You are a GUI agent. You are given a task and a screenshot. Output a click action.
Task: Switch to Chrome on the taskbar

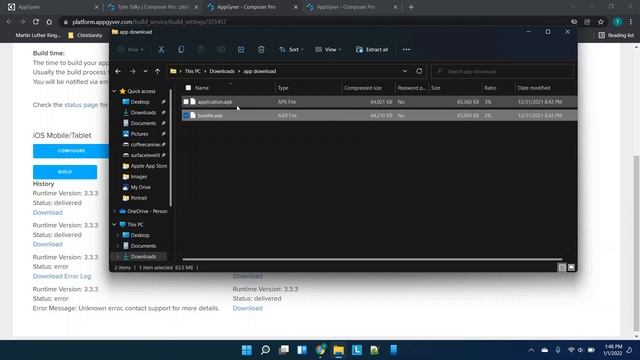[321, 350]
